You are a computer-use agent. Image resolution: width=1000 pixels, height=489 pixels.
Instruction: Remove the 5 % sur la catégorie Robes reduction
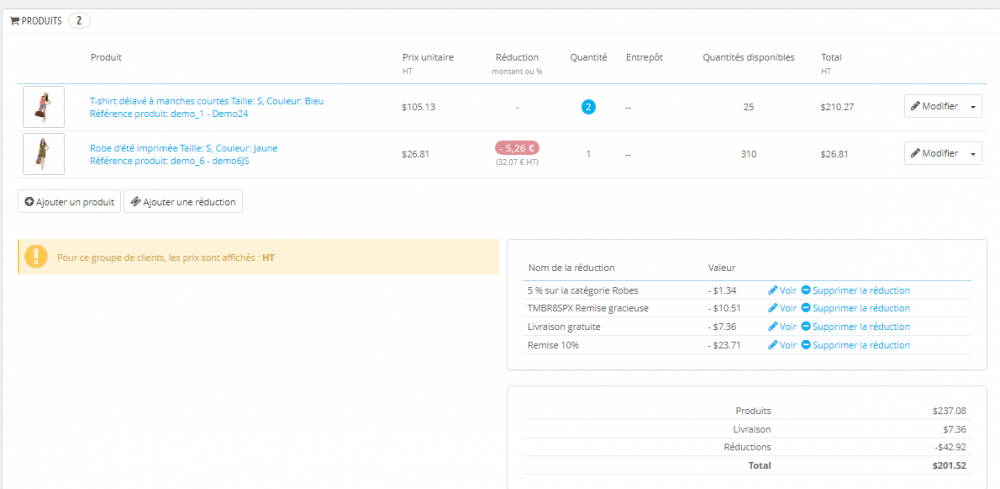[x=856, y=291]
